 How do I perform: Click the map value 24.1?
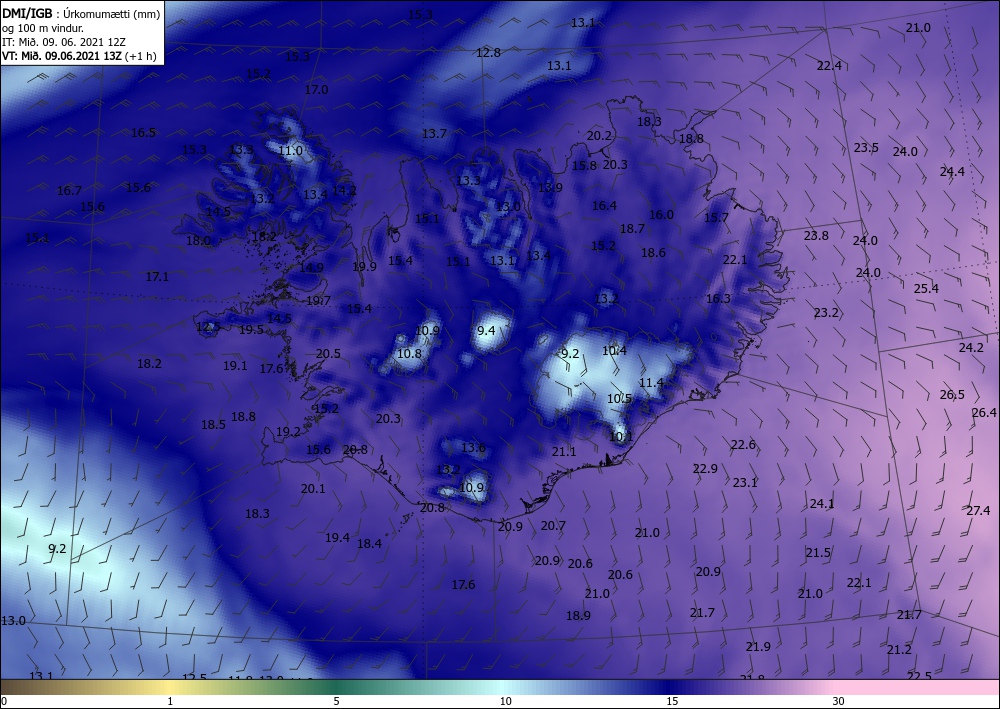tap(821, 504)
